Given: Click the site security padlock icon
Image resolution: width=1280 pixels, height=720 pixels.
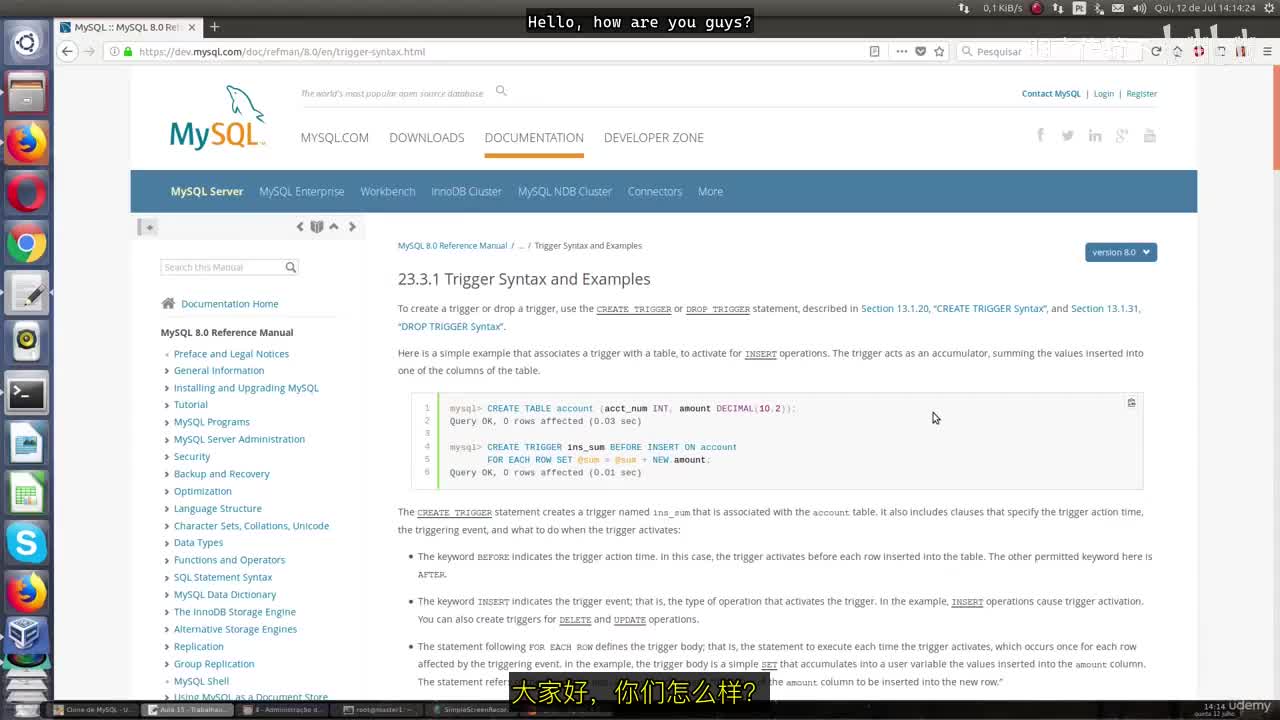Looking at the screenshot, I should point(128,52).
